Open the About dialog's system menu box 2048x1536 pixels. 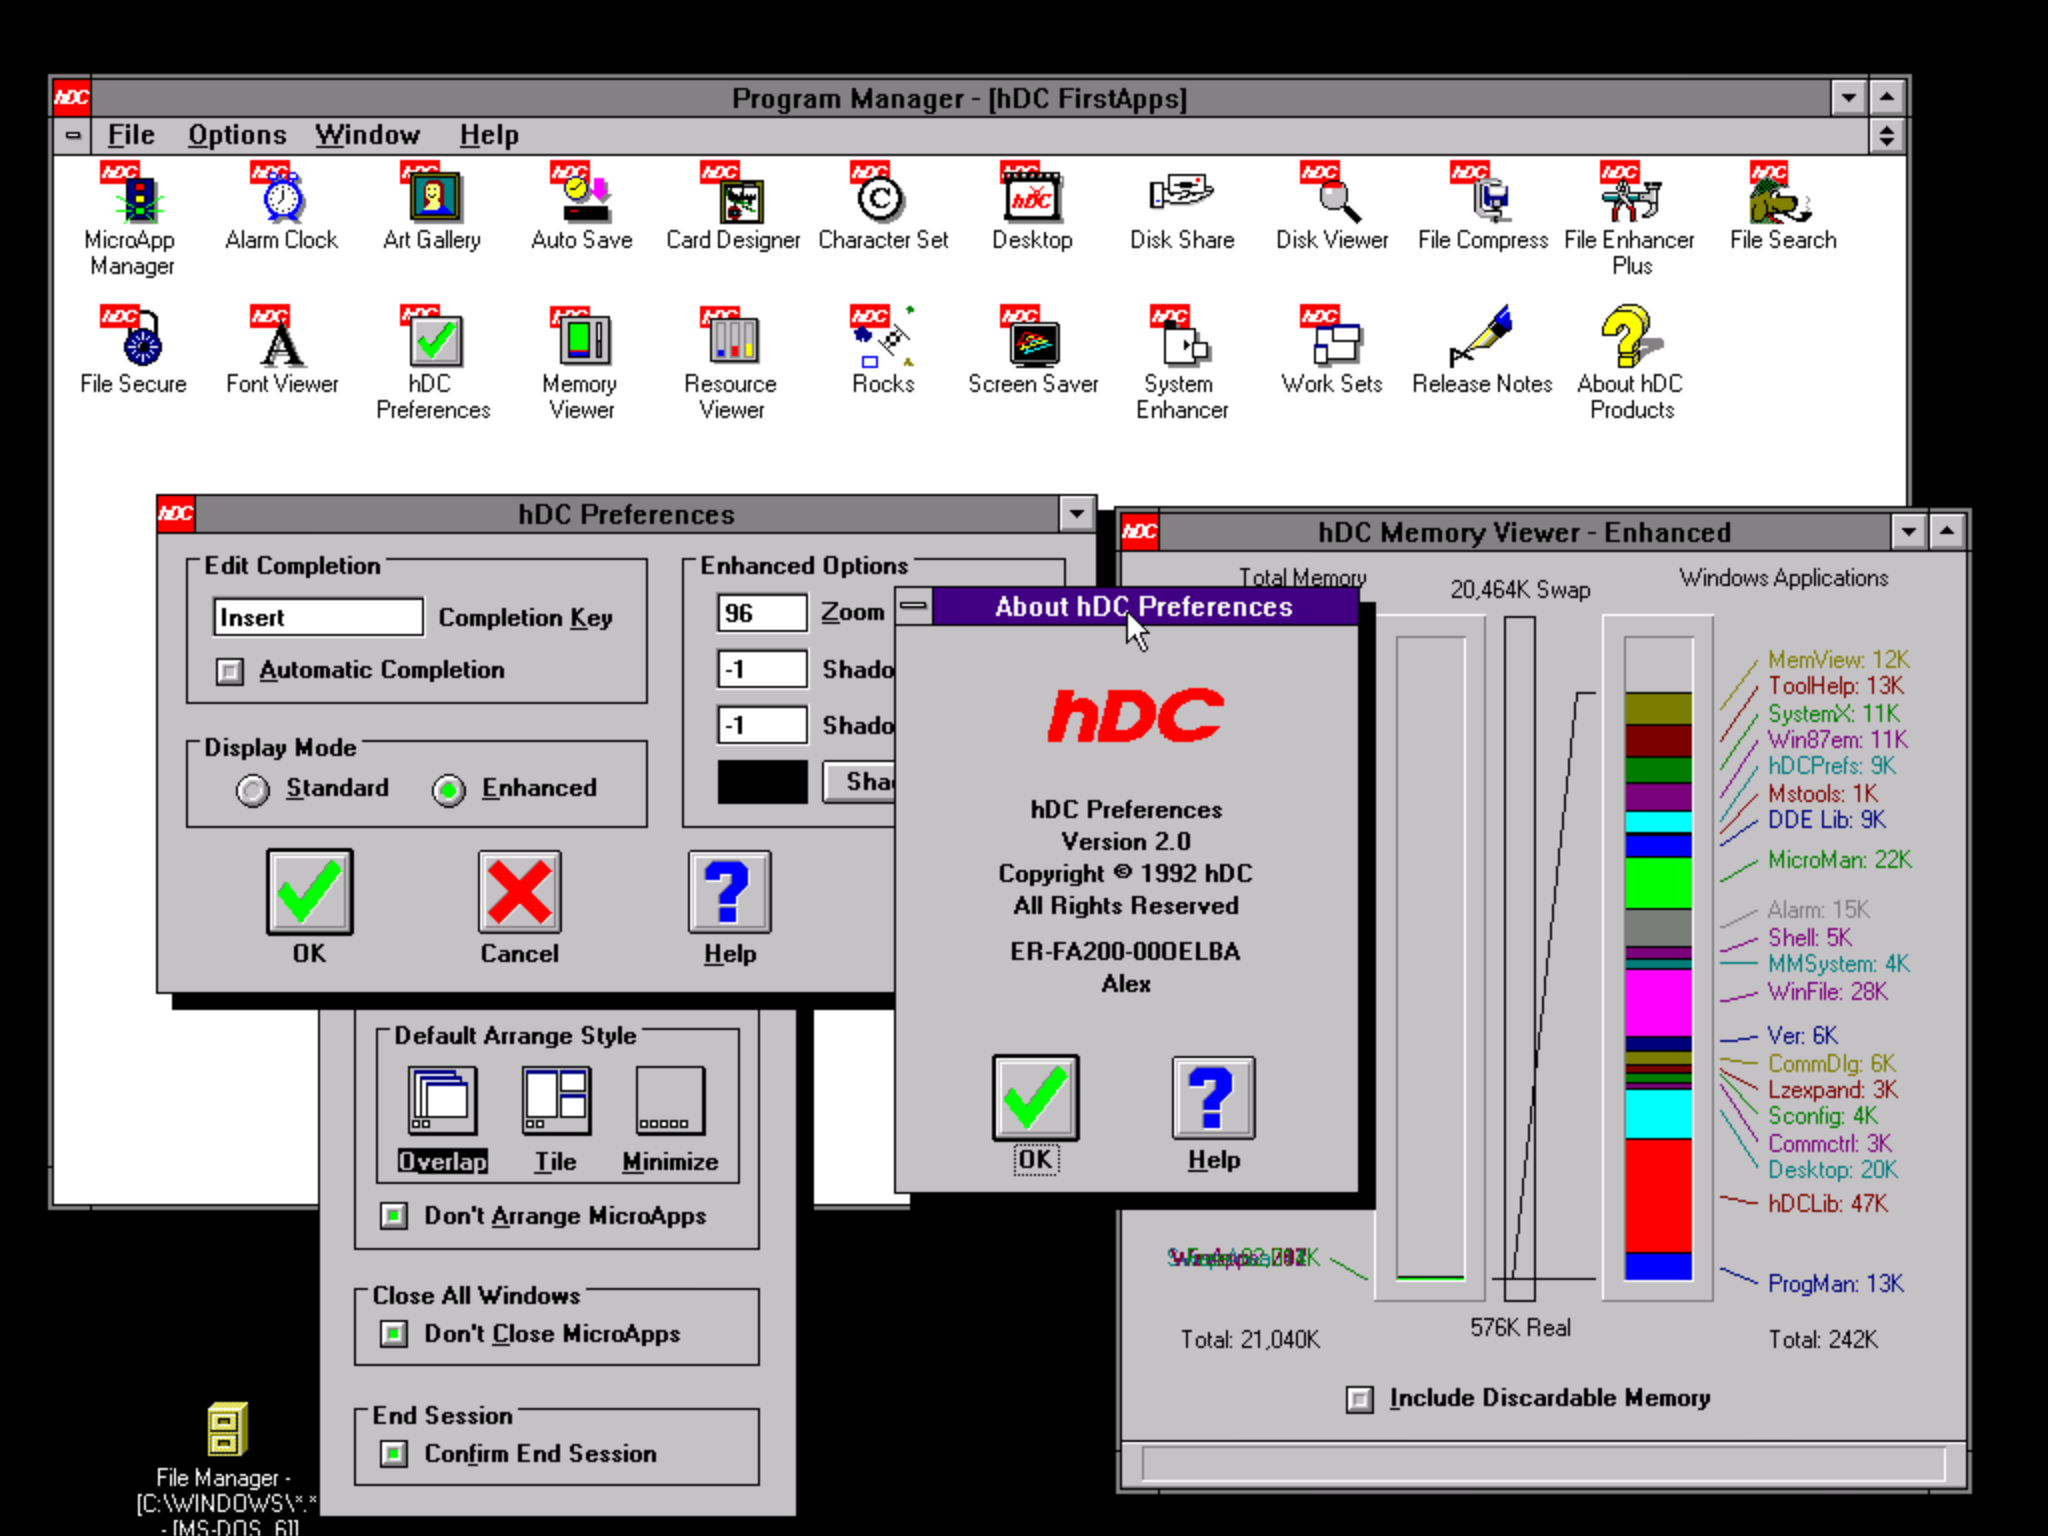[913, 606]
